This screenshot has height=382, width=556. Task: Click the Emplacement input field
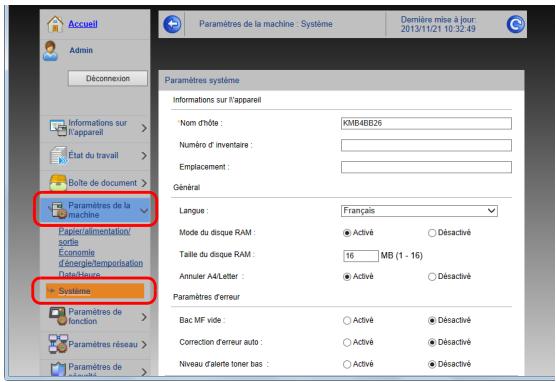click(426, 167)
